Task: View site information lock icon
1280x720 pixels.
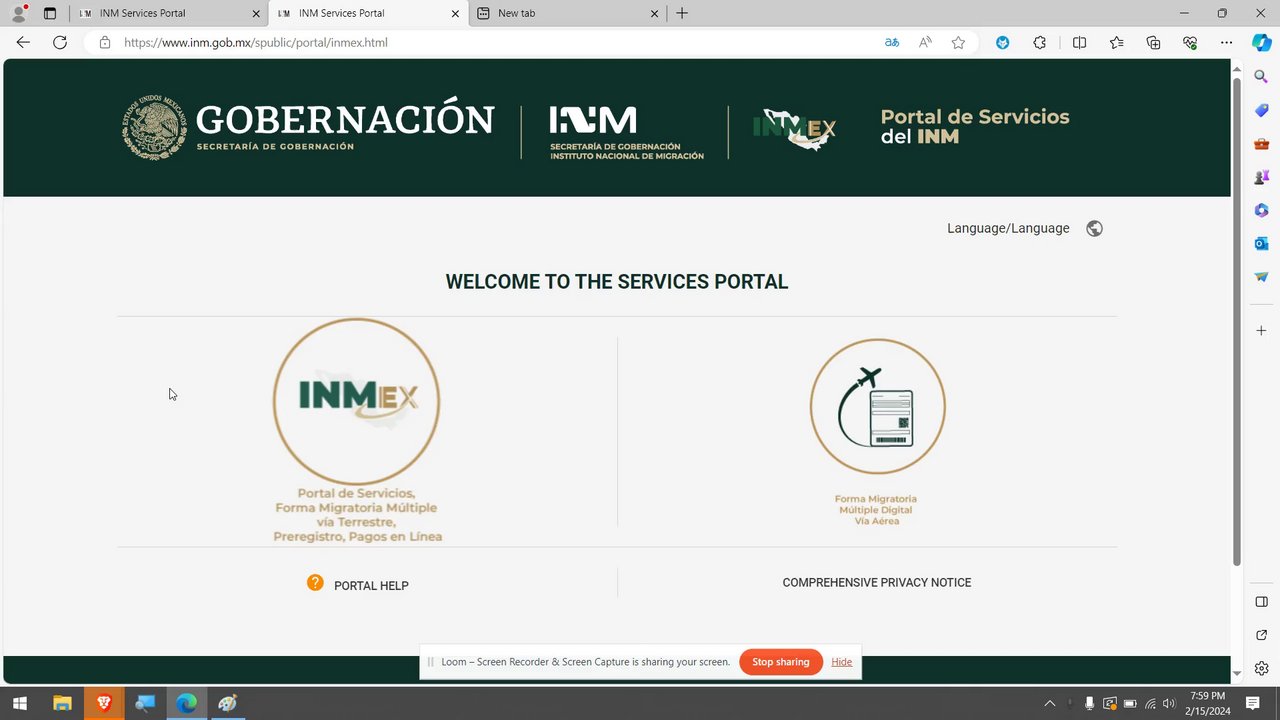Action: click(105, 42)
